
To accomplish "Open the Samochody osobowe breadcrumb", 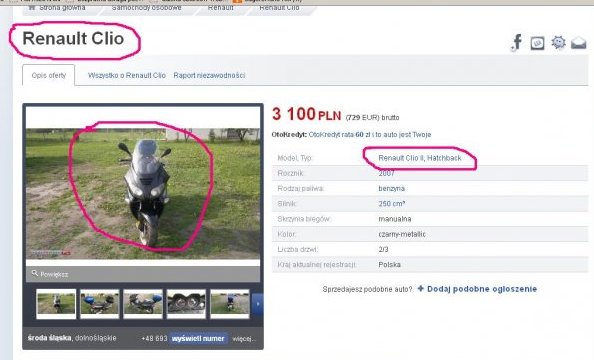I will 147,8.
